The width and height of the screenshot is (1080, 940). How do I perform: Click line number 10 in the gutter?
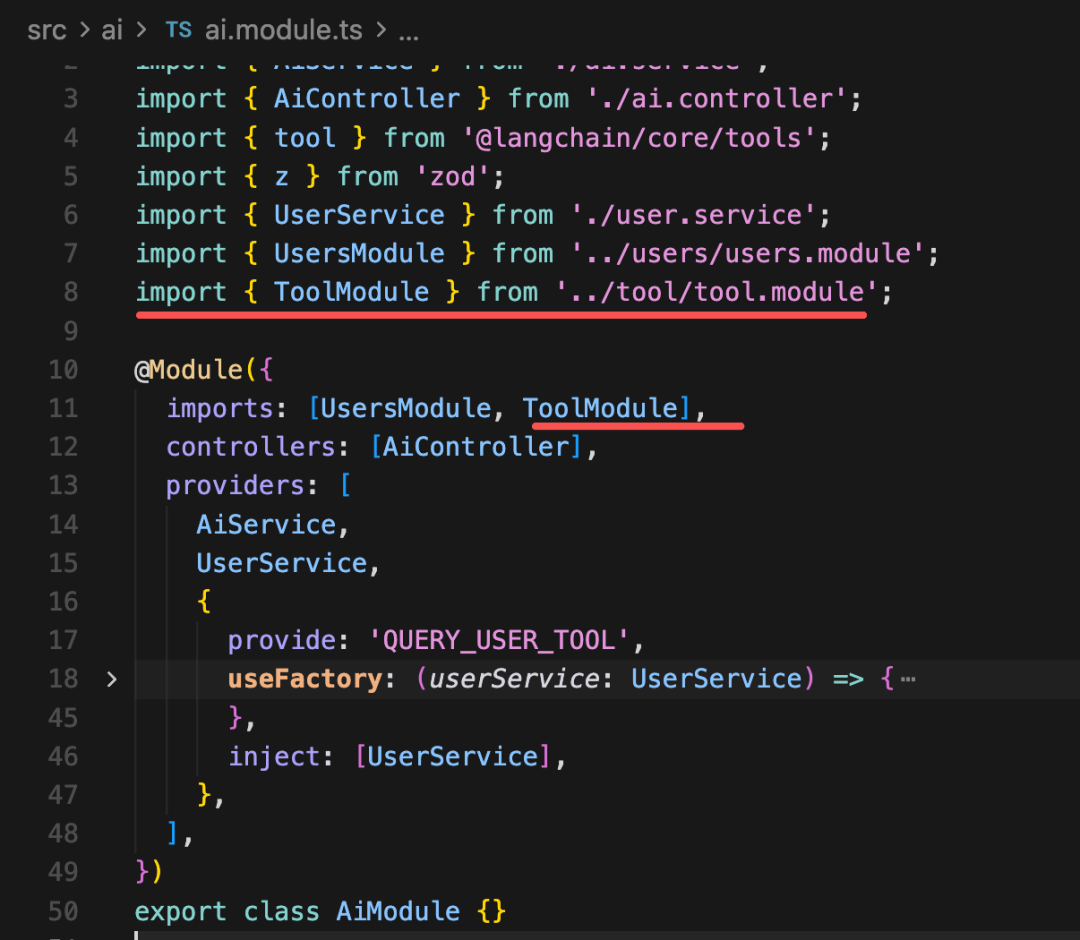63,370
